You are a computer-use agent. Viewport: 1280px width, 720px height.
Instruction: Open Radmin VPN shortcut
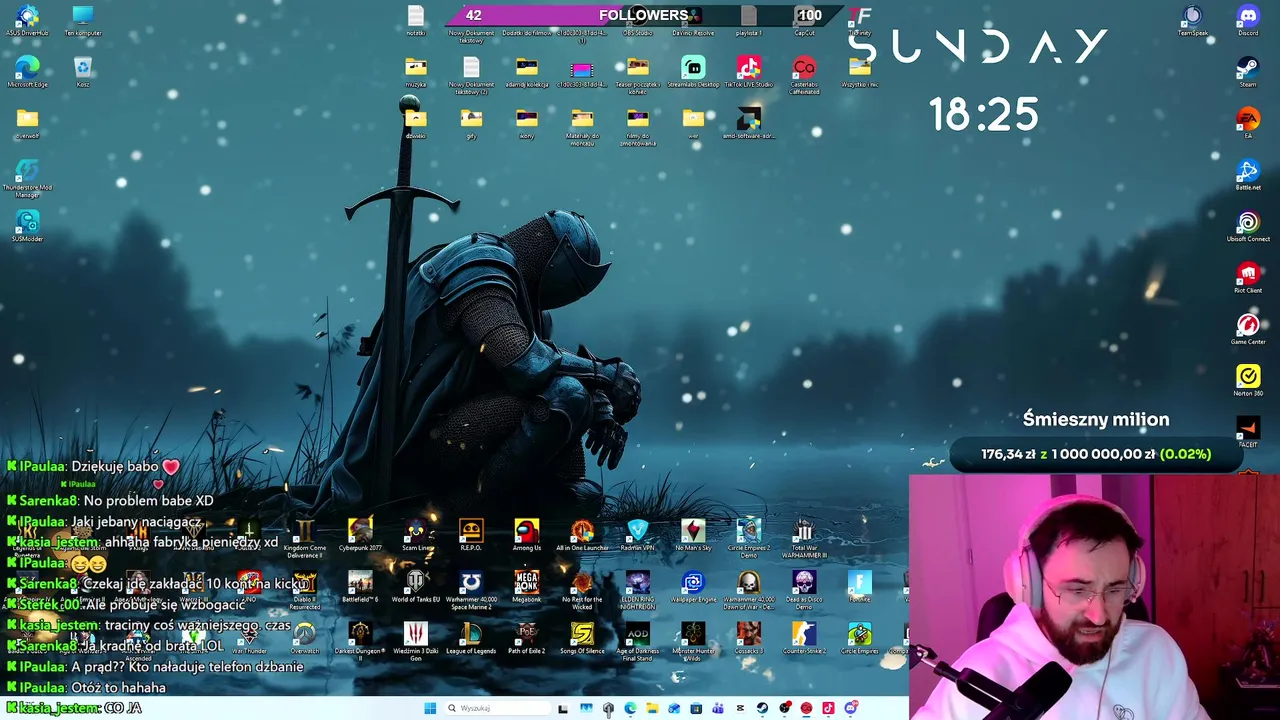638,535
